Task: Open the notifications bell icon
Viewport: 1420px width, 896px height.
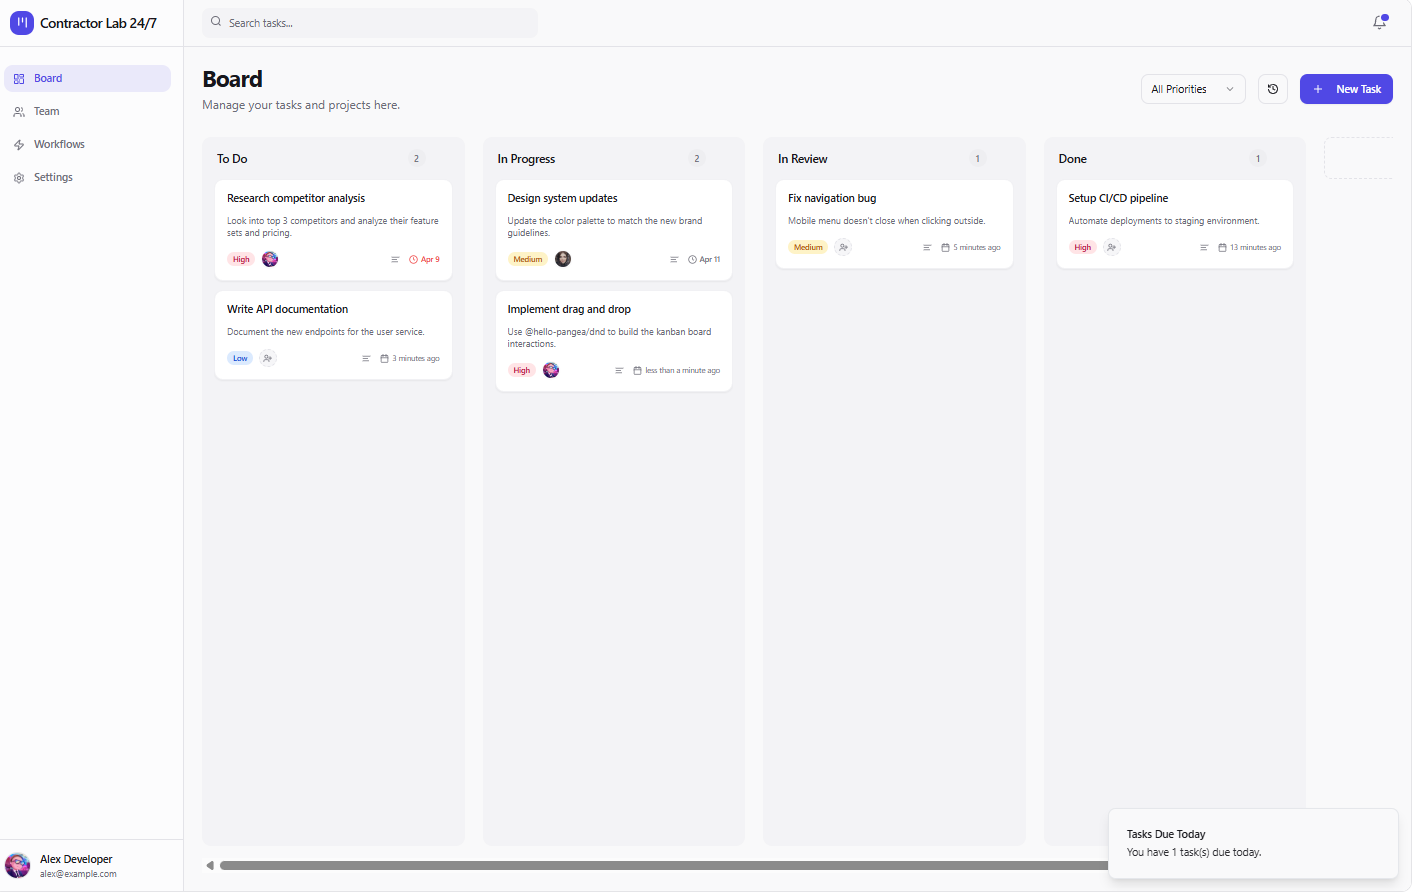Action: 1379,22
